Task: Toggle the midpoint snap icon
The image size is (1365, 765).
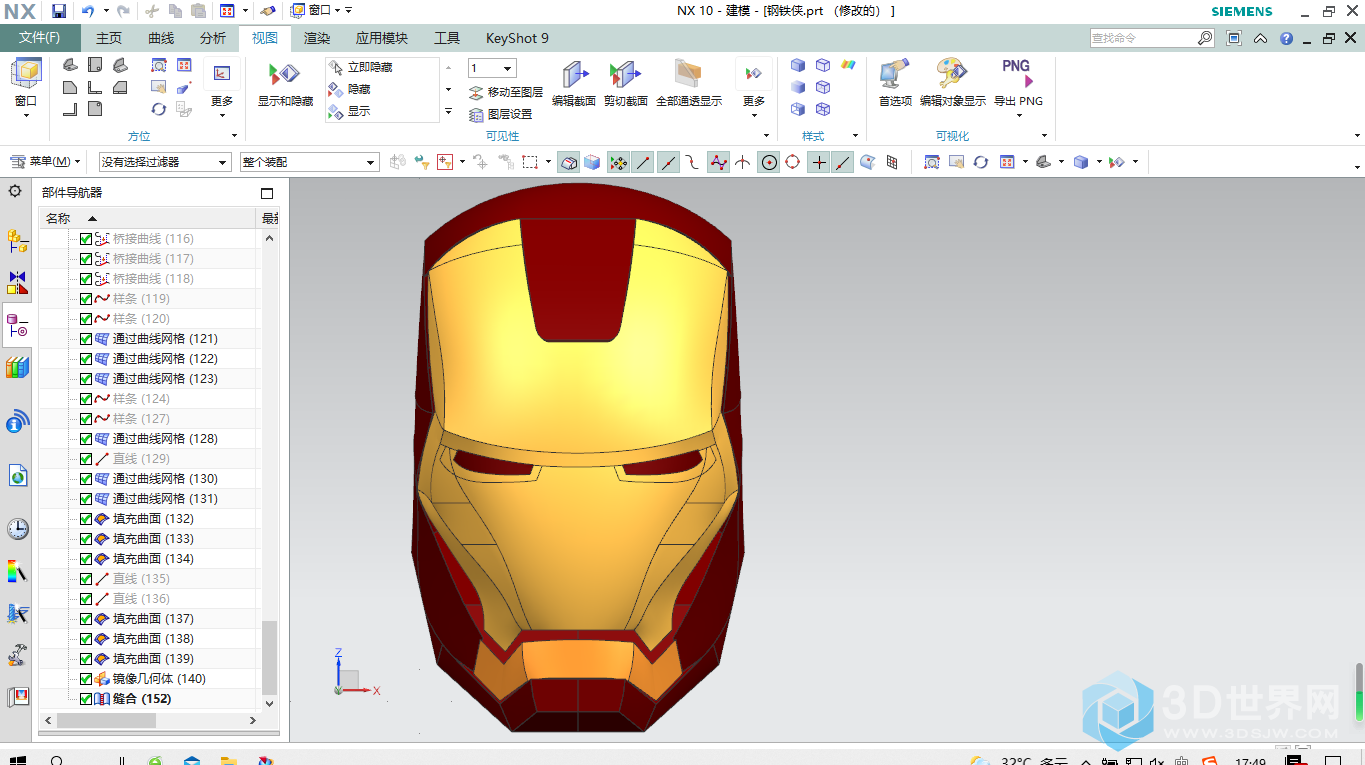Action: pyautogui.click(x=668, y=162)
